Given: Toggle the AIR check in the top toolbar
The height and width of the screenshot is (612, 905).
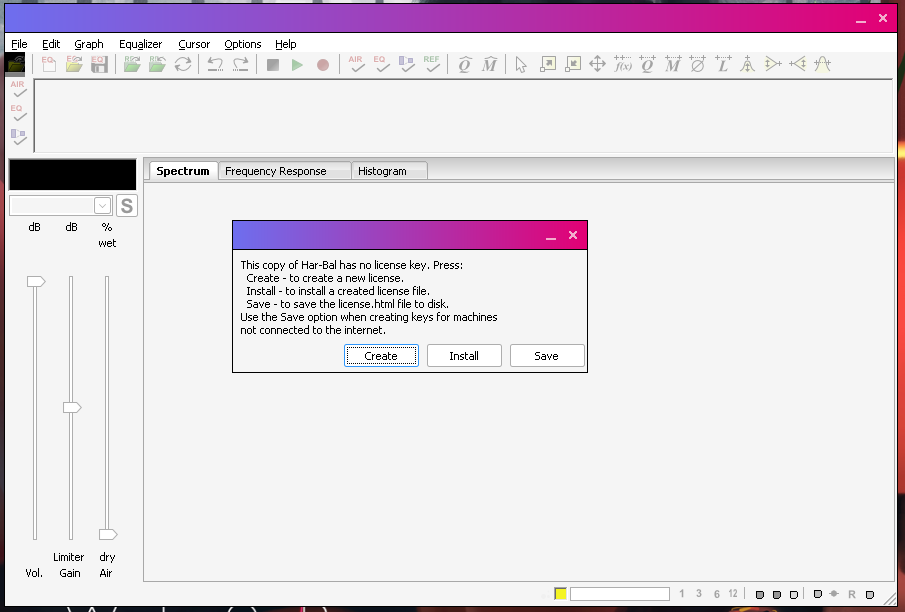Looking at the screenshot, I should coord(356,64).
